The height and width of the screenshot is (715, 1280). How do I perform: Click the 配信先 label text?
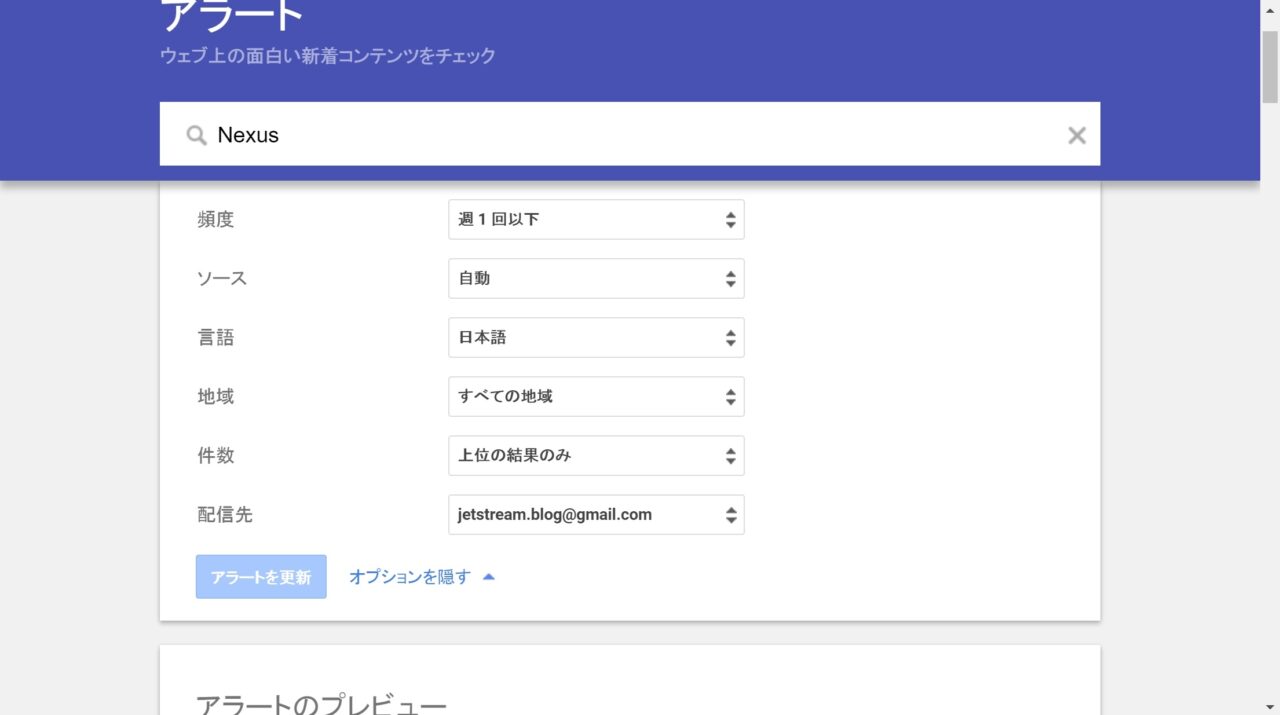pos(225,515)
